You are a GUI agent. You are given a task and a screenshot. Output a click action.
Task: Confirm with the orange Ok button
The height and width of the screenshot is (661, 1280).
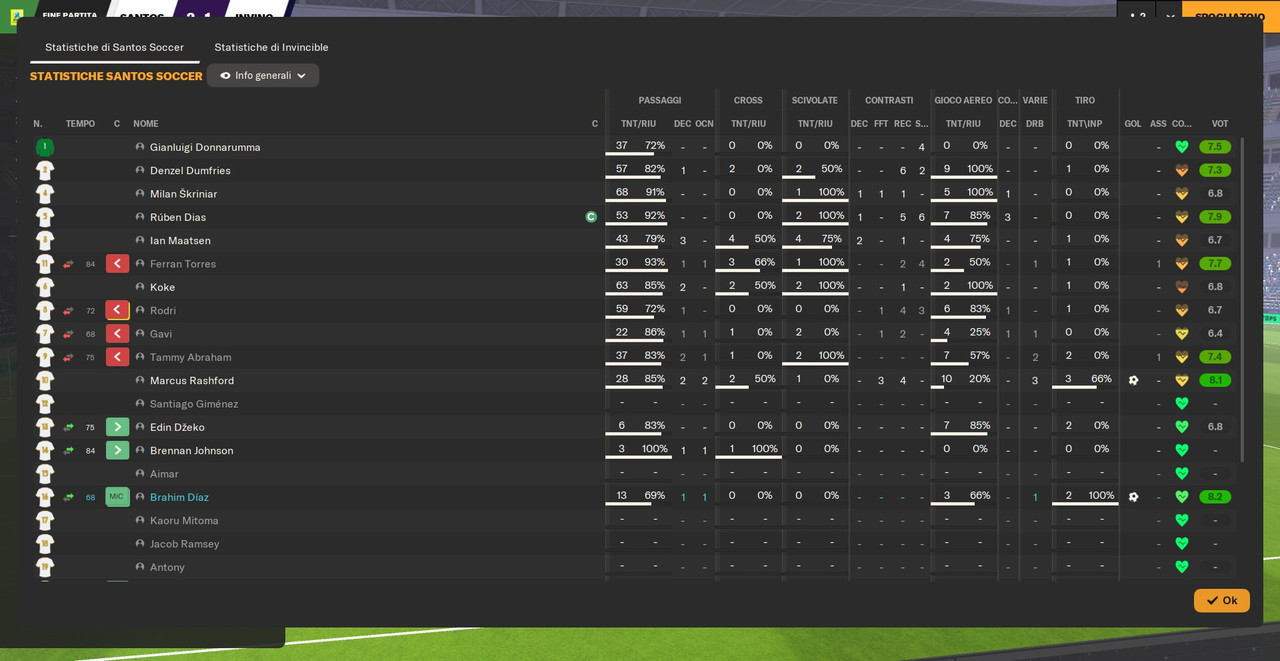pos(1221,600)
